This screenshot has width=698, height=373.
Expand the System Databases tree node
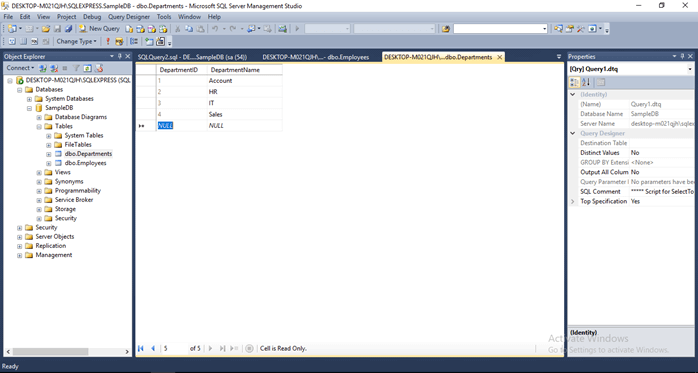(29, 99)
